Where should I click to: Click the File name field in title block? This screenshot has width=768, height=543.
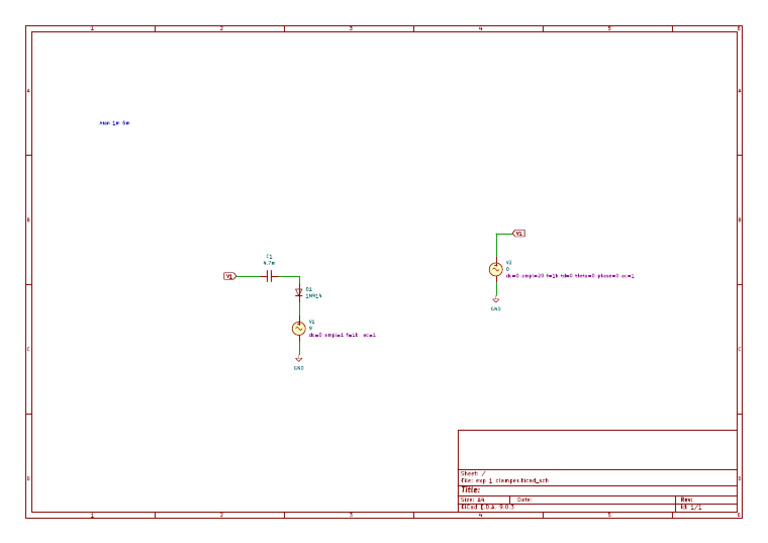(x=505, y=481)
